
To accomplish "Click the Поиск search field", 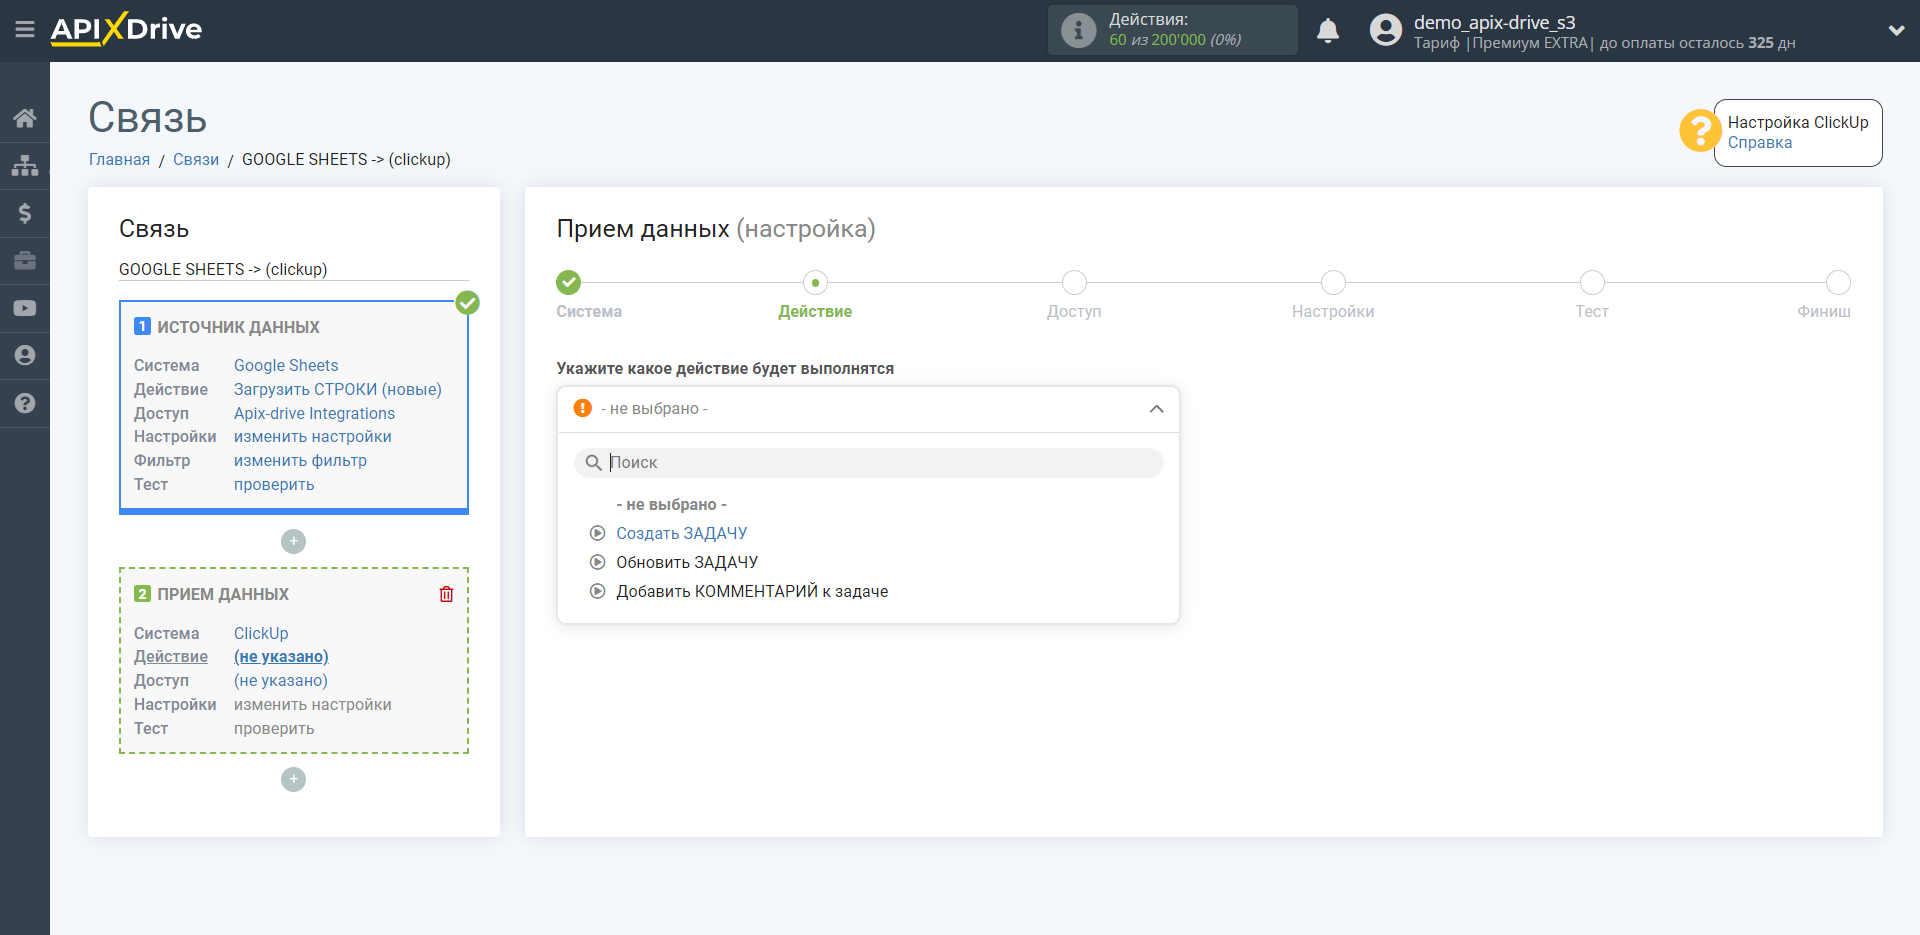I will point(868,462).
